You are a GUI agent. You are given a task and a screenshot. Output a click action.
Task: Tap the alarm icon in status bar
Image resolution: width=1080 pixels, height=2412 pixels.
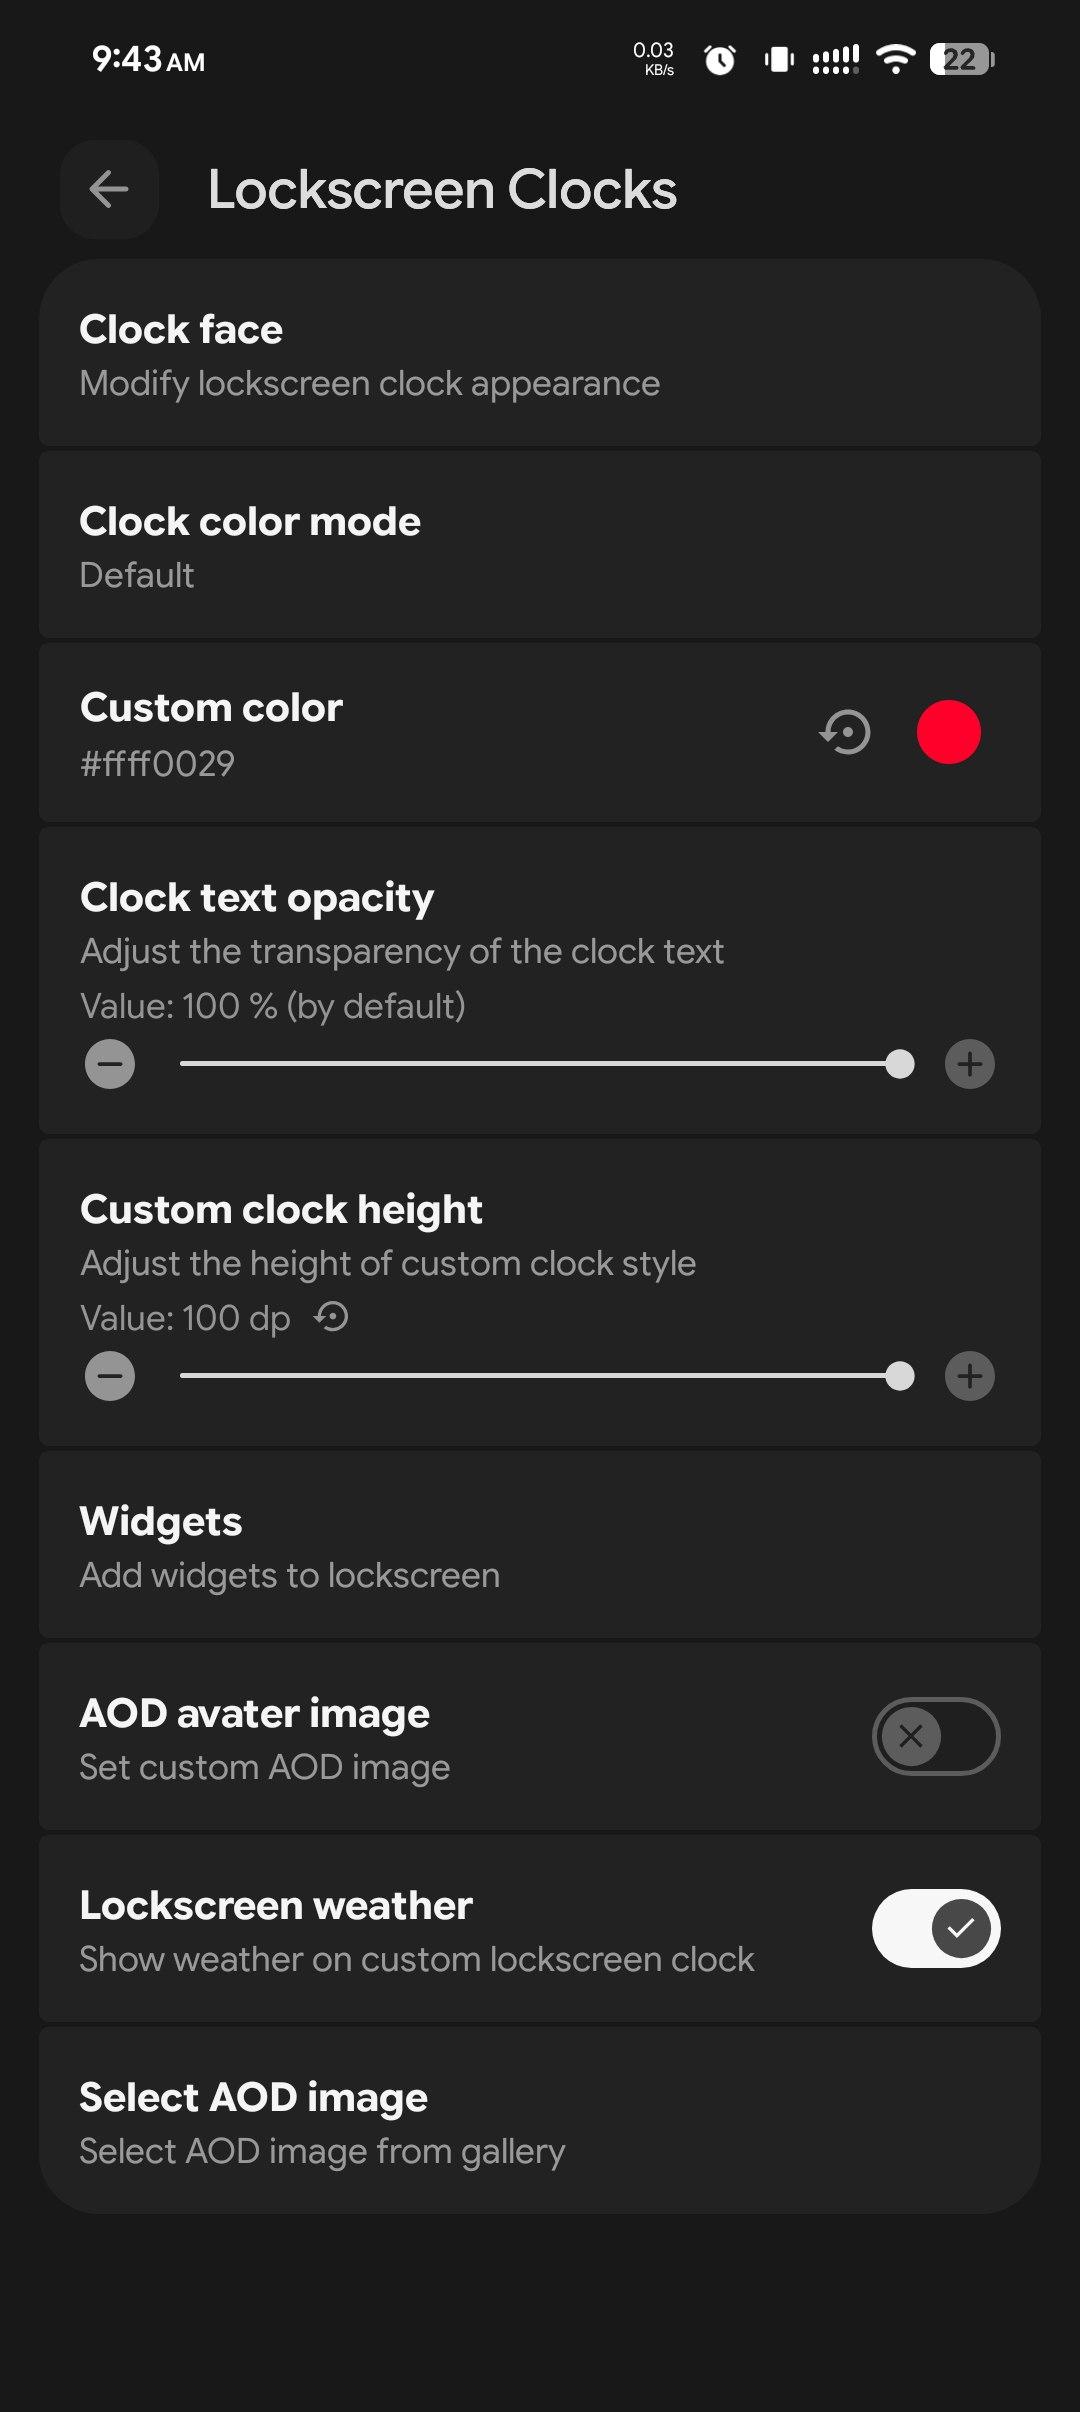pyautogui.click(x=720, y=60)
